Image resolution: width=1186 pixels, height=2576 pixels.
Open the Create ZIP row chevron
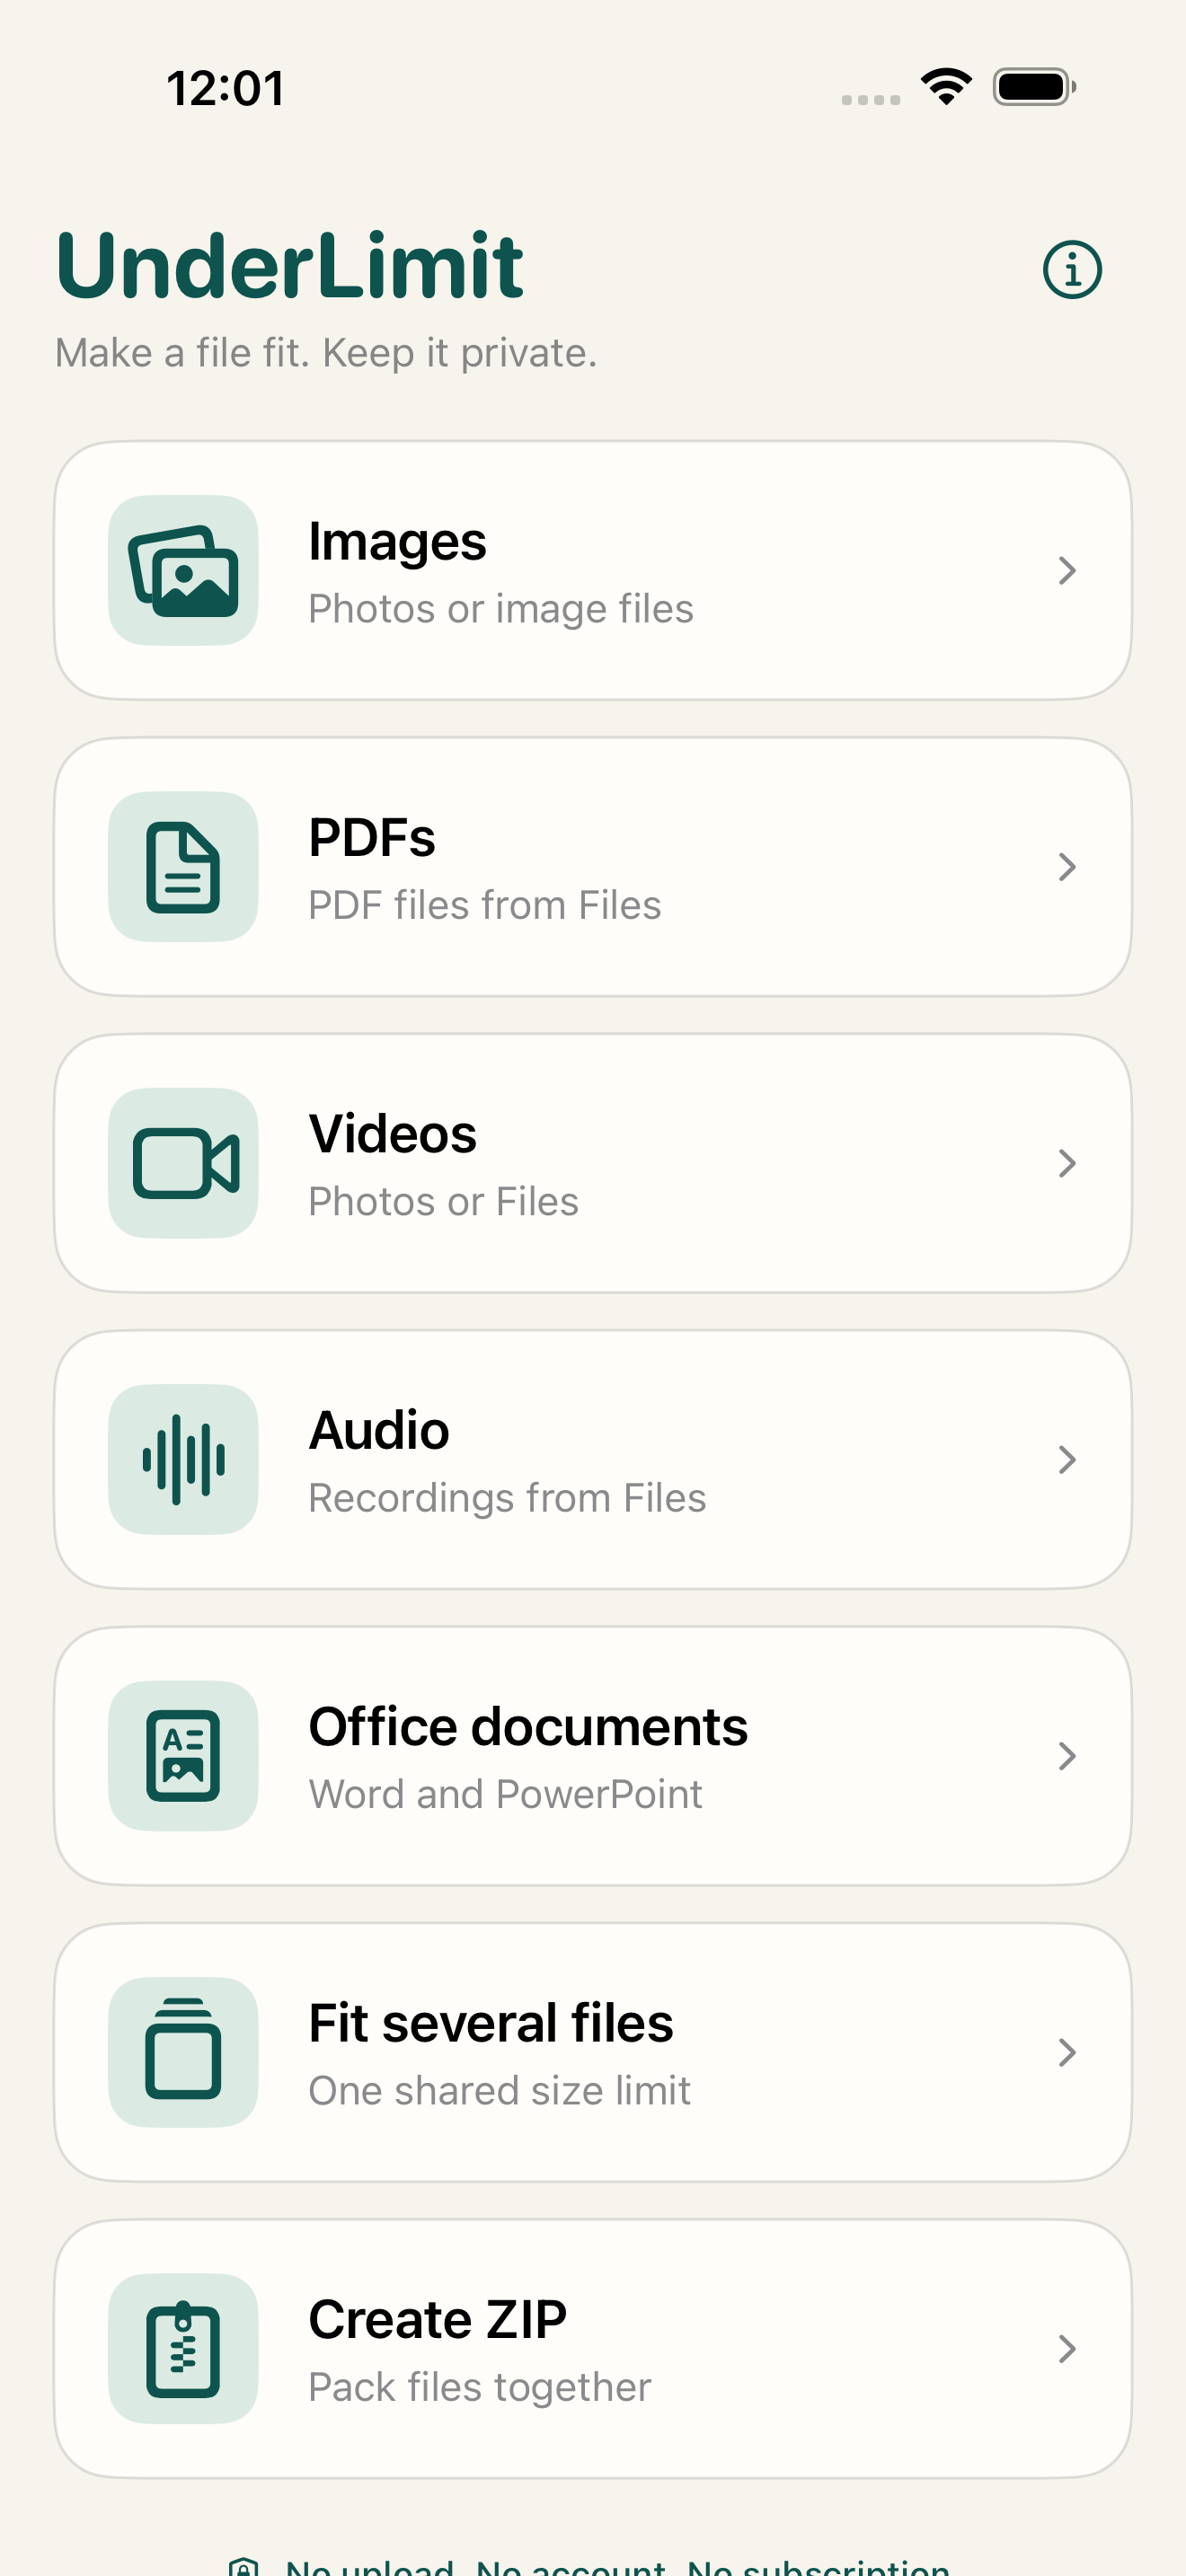pyautogui.click(x=1067, y=2348)
